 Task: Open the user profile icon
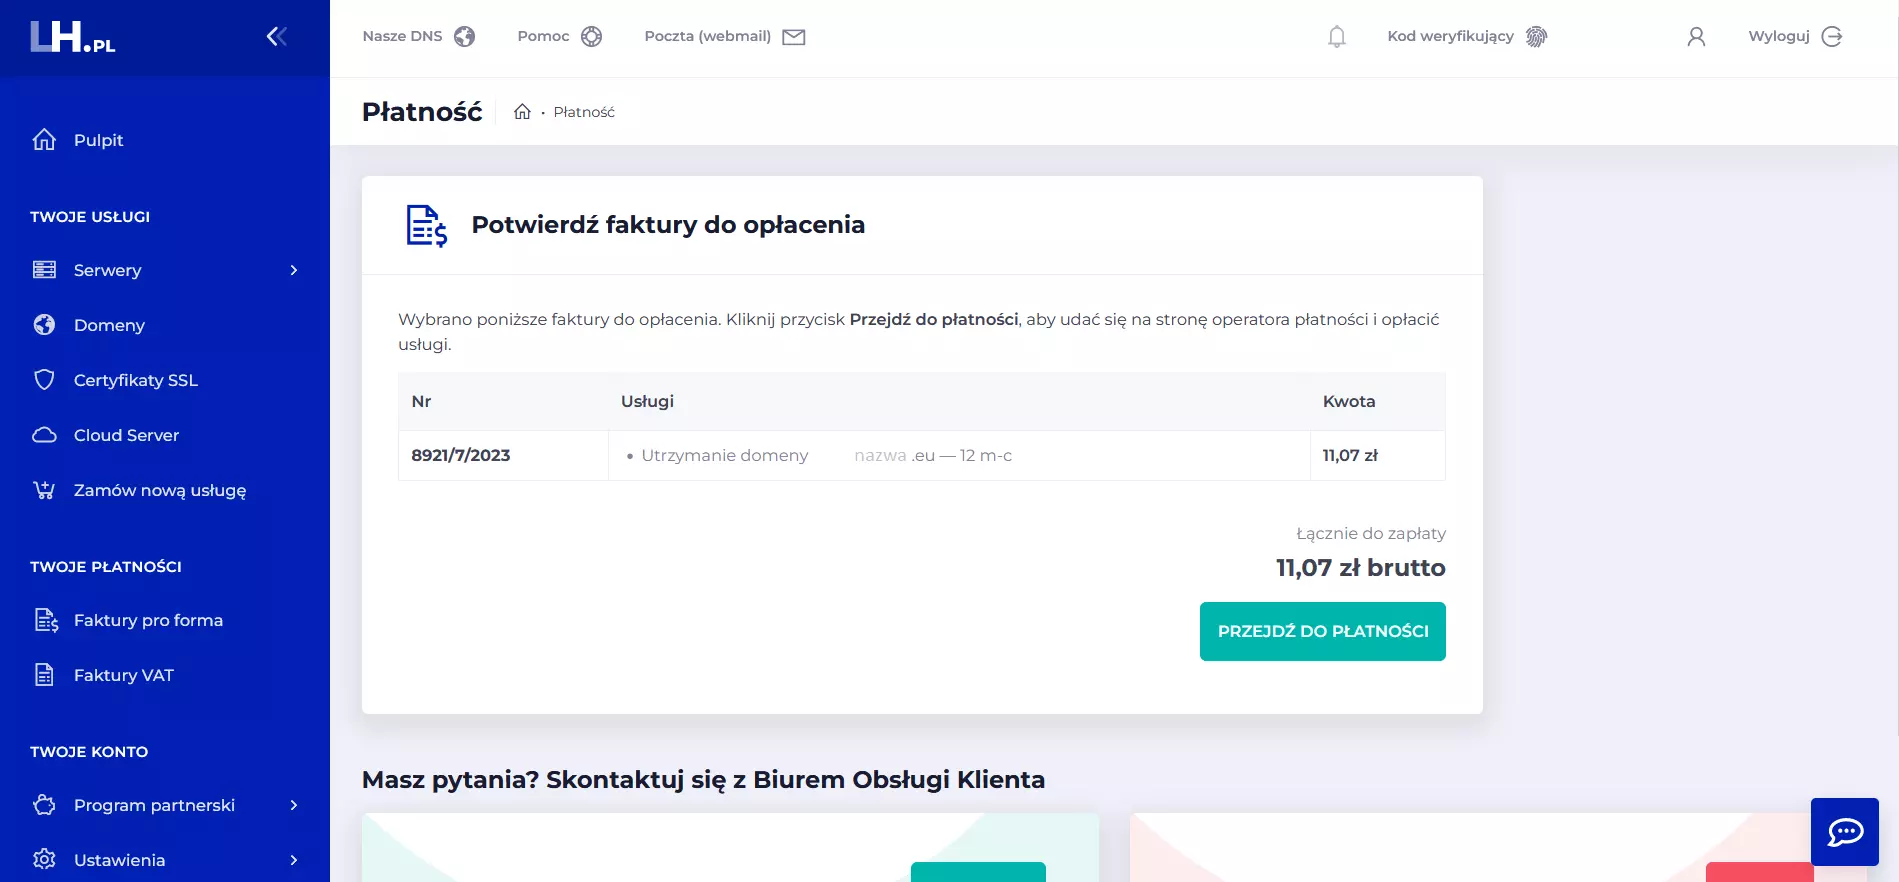coord(1696,37)
